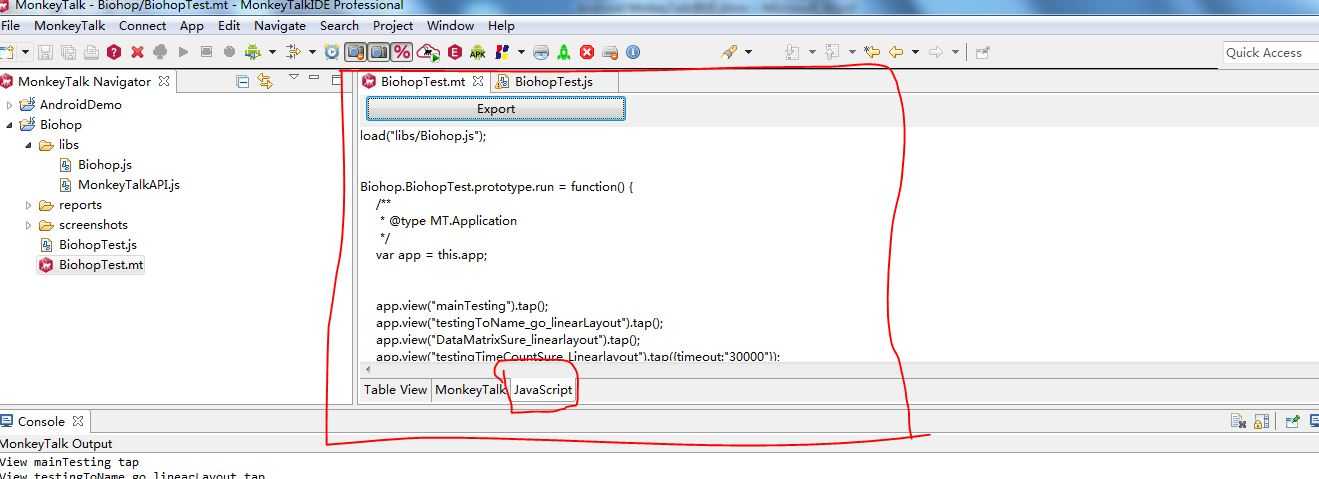
Task: Click the Quick Access search field
Action: click(1270, 52)
